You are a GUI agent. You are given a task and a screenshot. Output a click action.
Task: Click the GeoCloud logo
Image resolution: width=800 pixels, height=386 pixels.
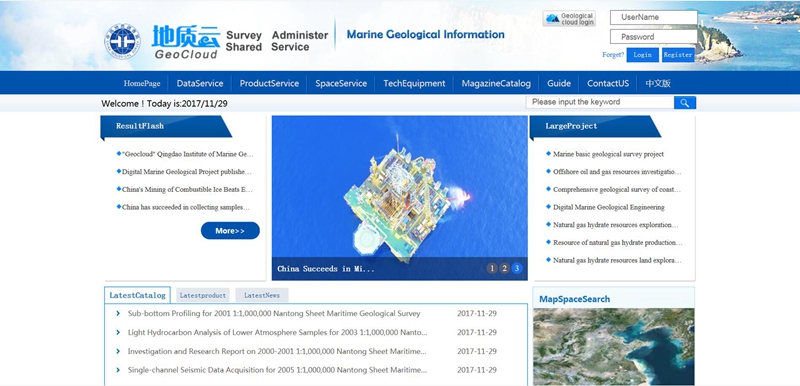pyautogui.click(x=186, y=42)
